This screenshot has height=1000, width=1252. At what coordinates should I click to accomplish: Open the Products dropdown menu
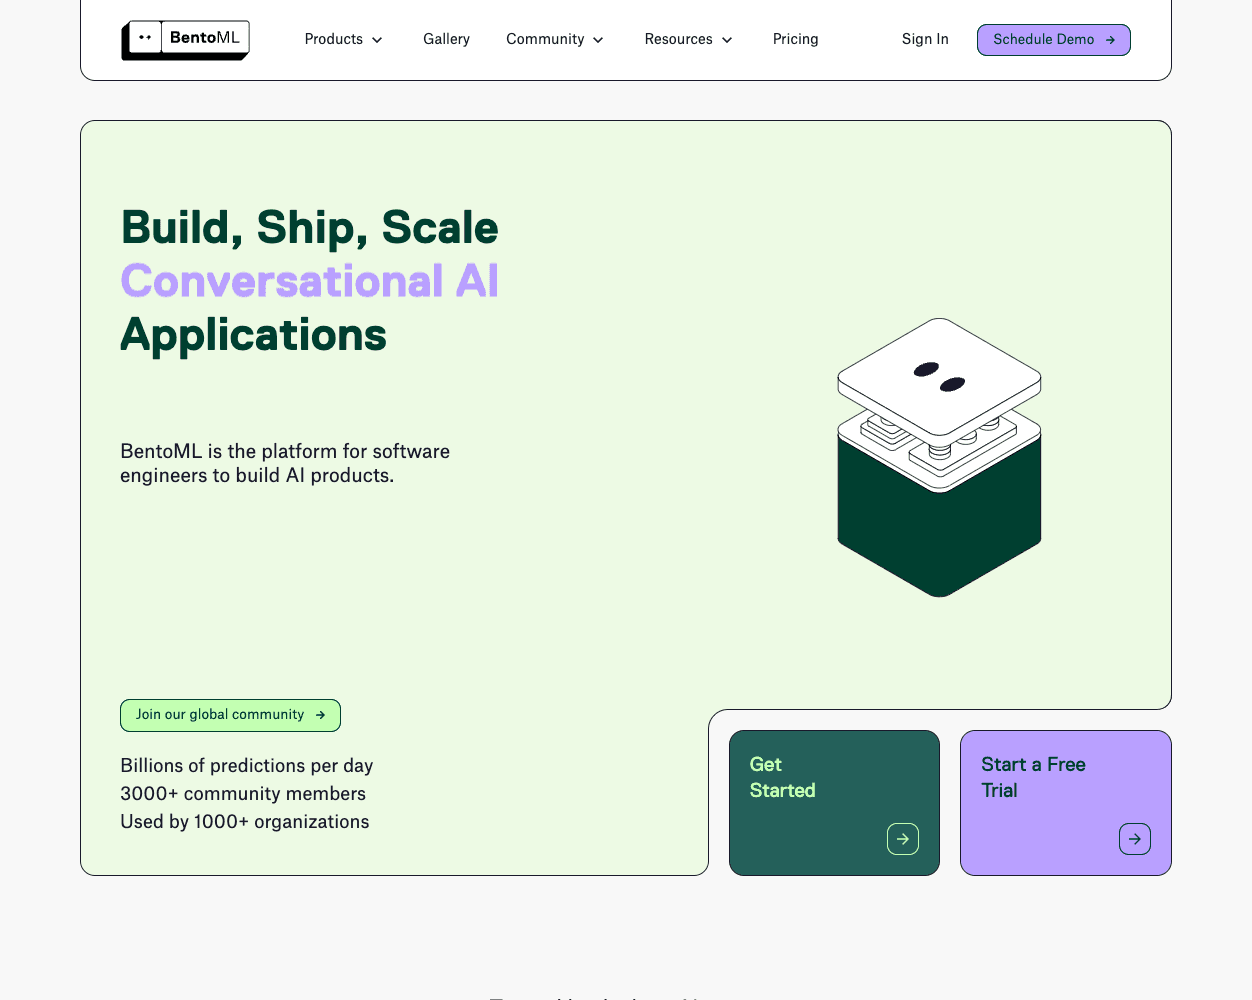344,39
